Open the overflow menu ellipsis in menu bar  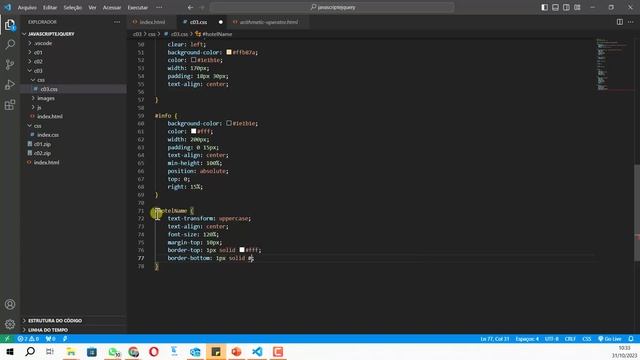coord(159,7)
